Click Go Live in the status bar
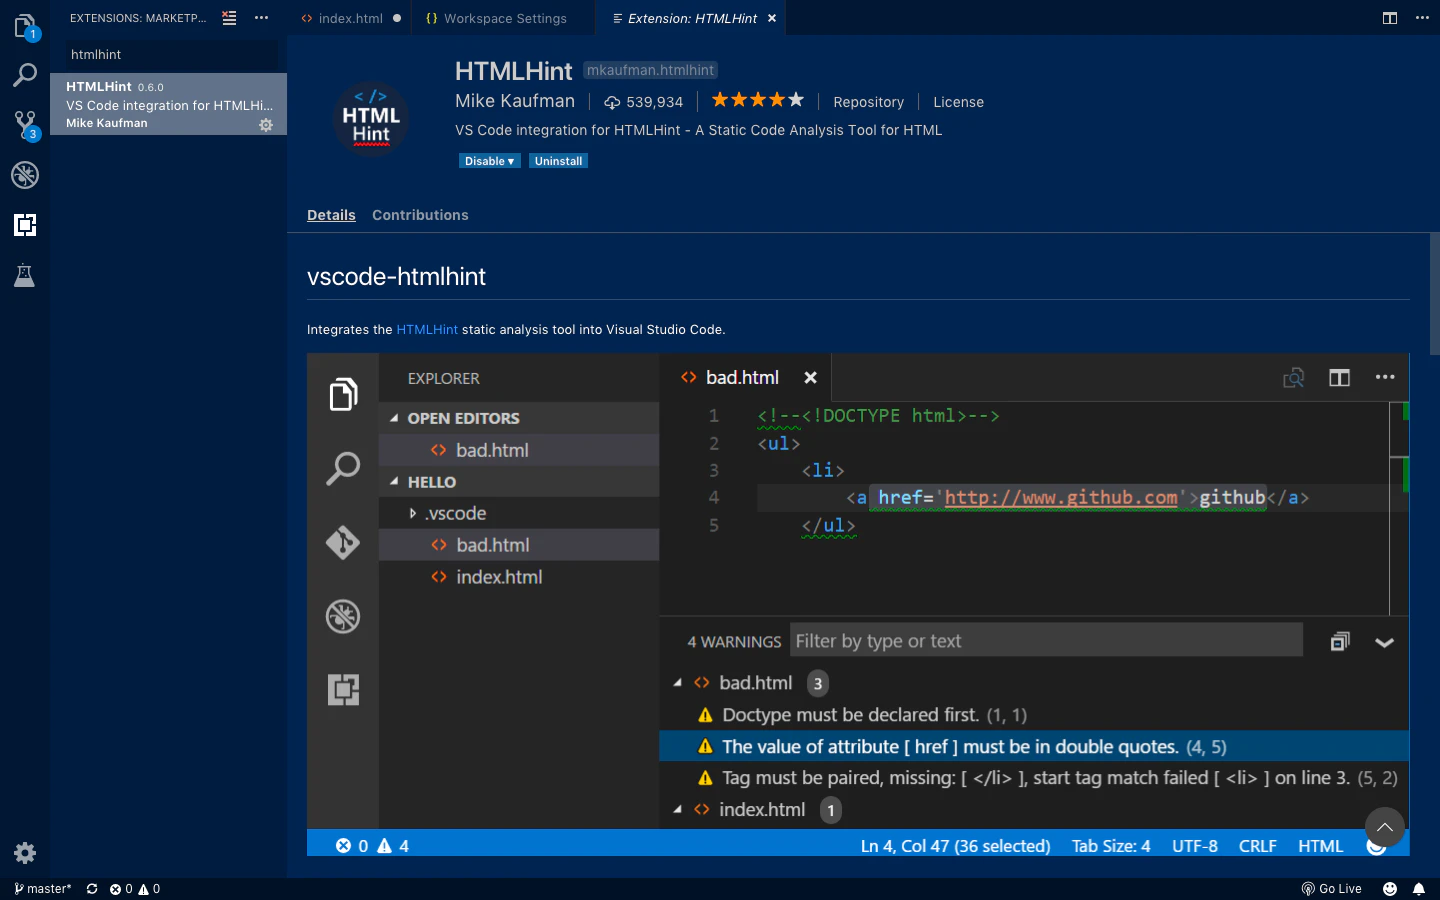The width and height of the screenshot is (1440, 900). coord(1332,889)
